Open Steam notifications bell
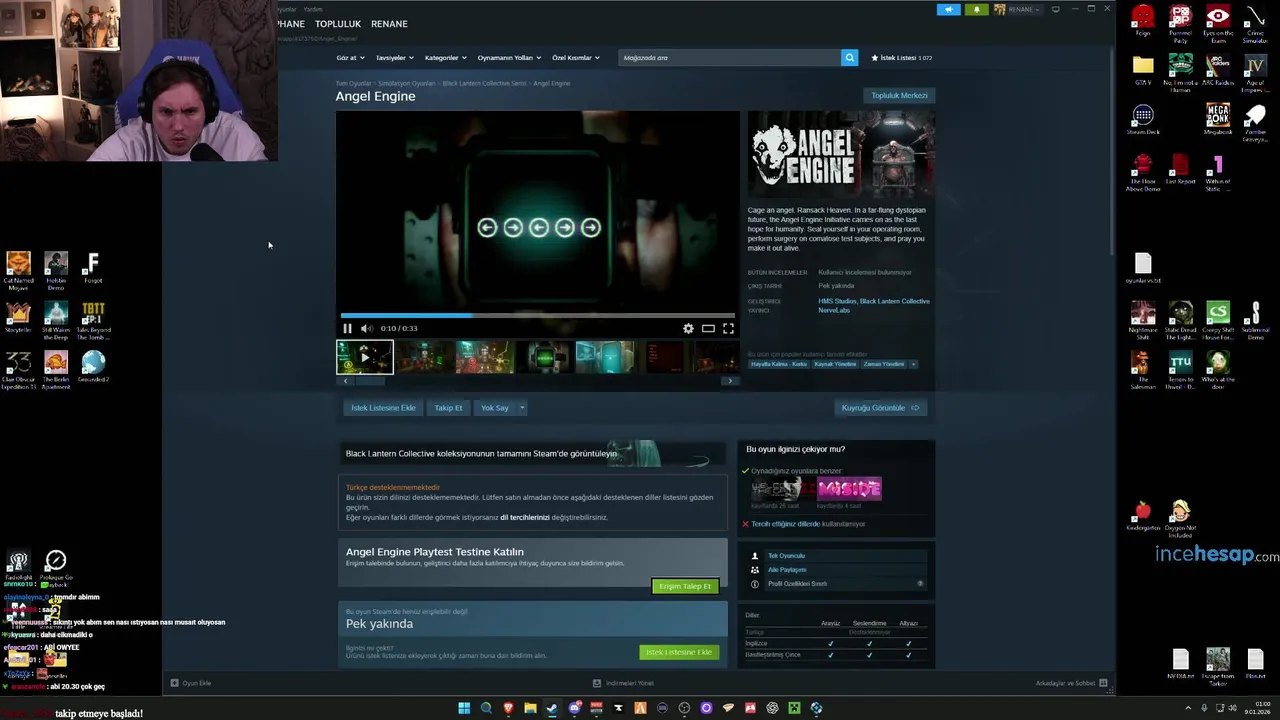Viewport: 1280px width, 720px height. (976, 9)
